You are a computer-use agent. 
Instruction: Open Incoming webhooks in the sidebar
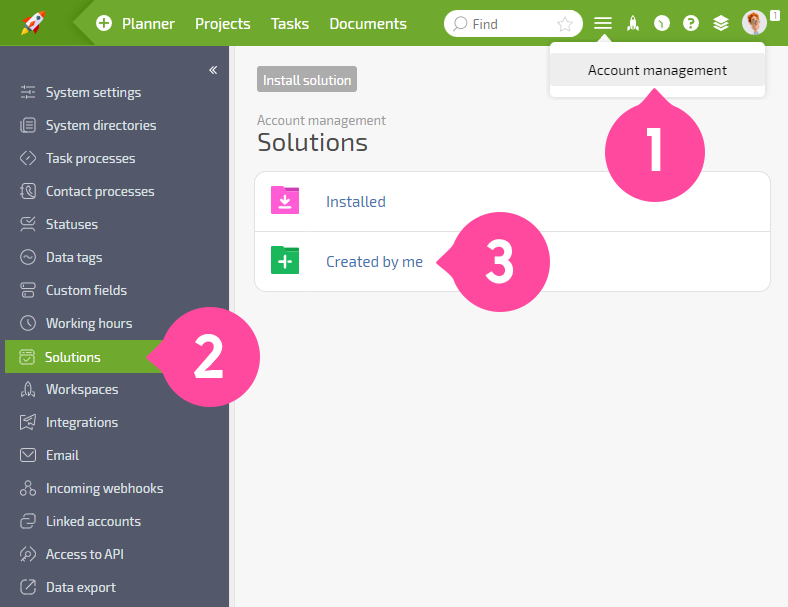105,488
